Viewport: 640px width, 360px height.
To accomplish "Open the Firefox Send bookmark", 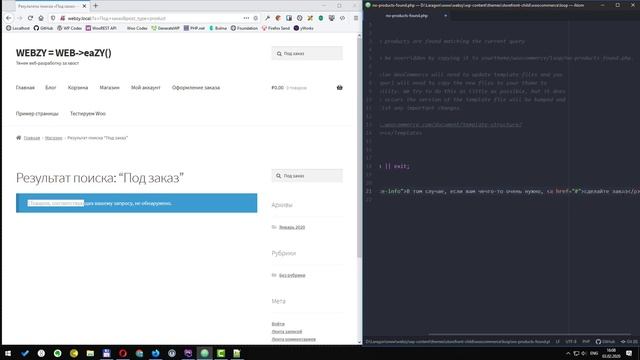I will (276, 28).
